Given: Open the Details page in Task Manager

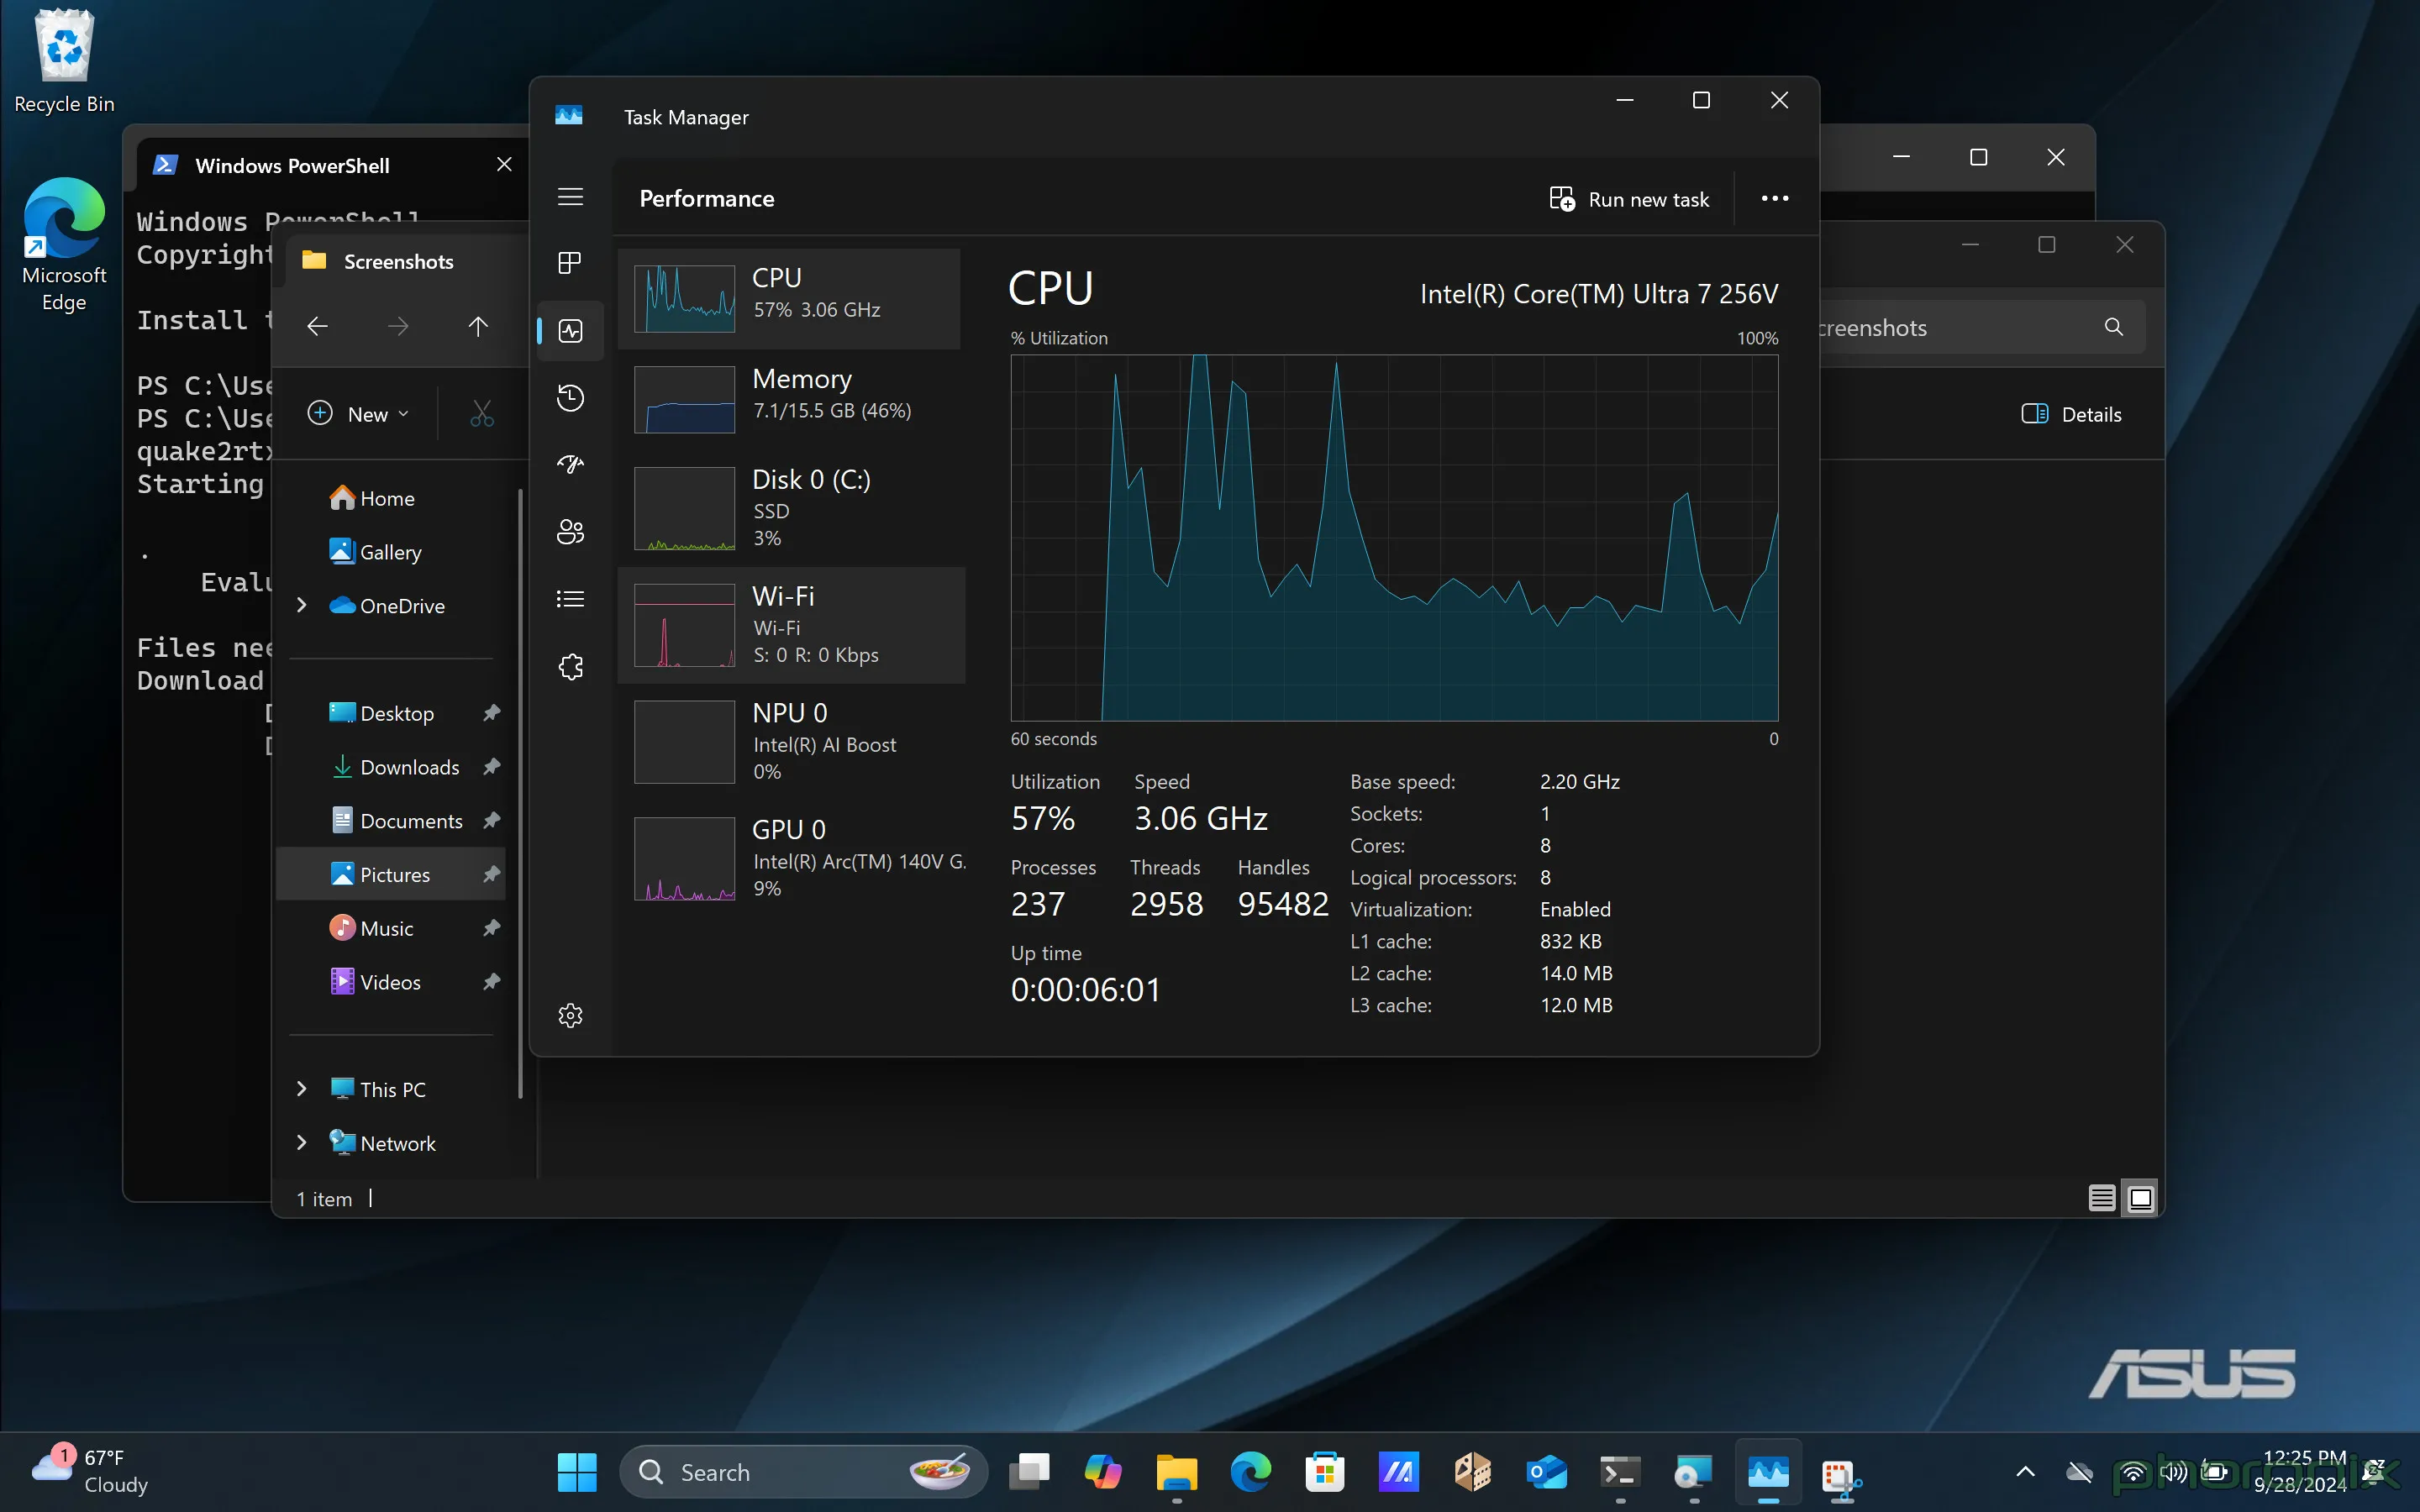Looking at the screenshot, I should coord(570,597).
